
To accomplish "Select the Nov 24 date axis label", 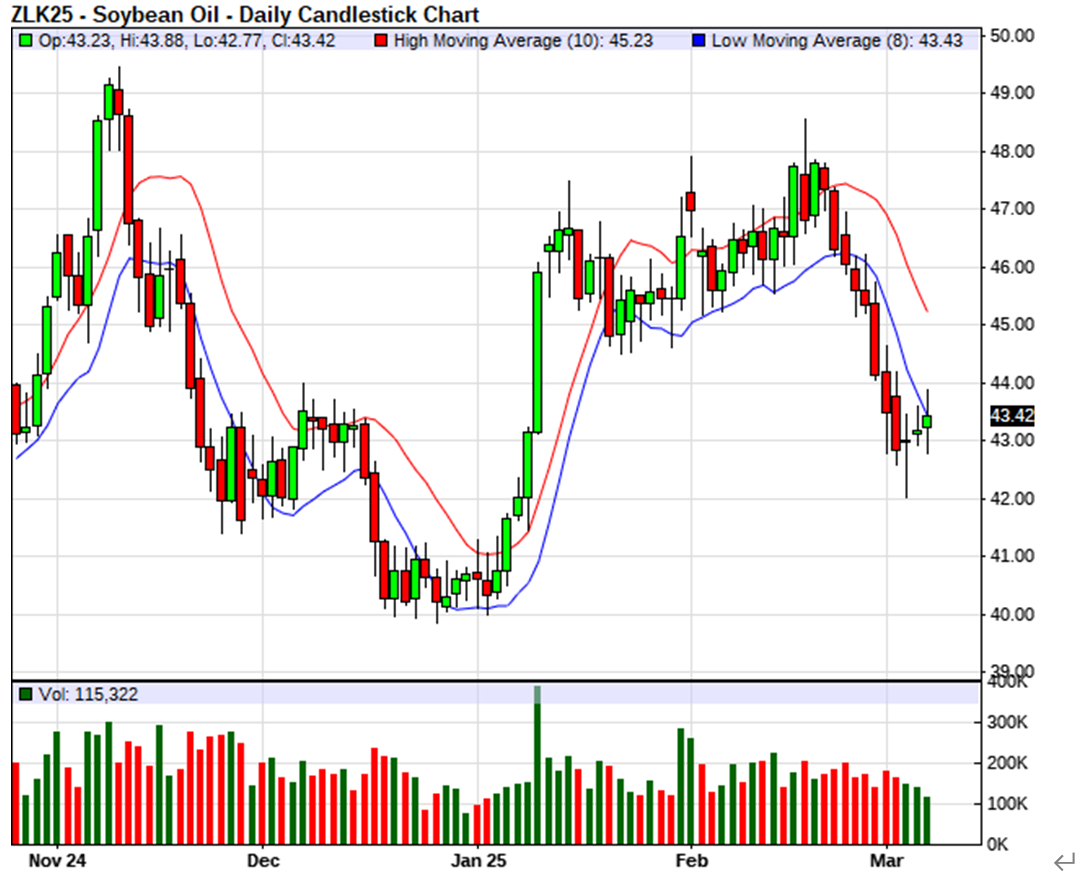I will tap(58, 860).
